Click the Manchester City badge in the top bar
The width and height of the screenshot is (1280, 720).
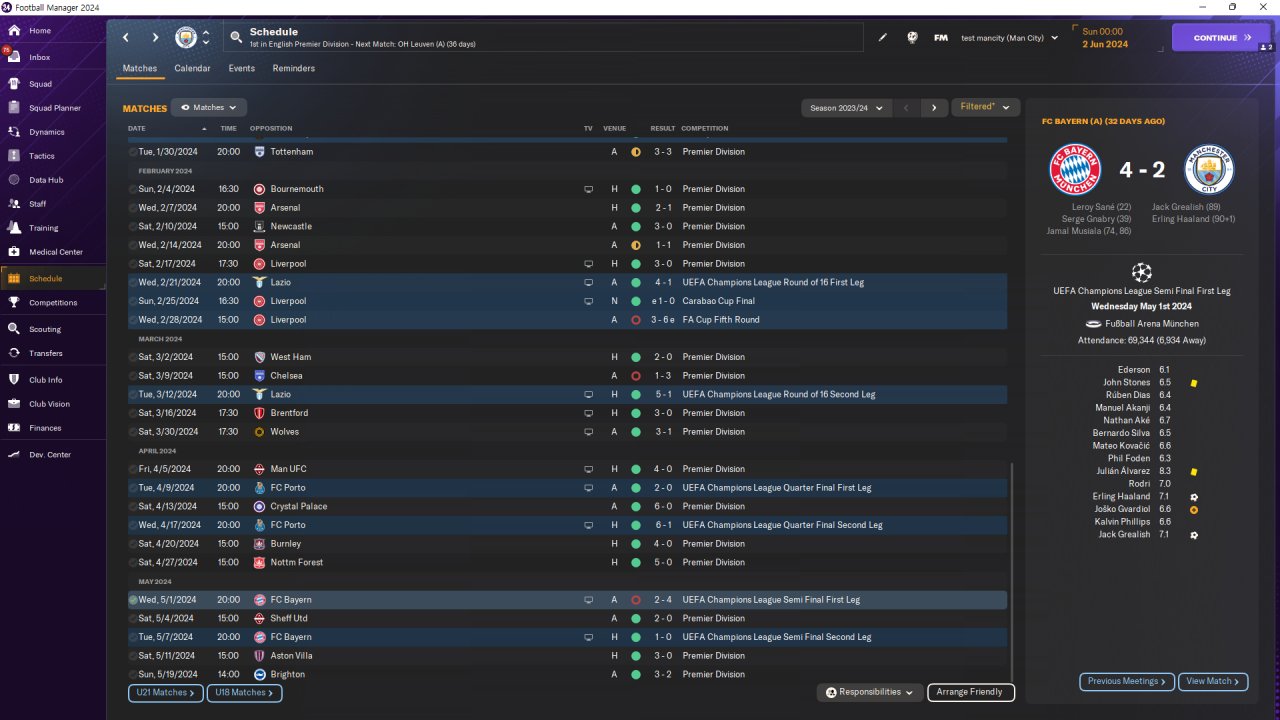pos(186,38)
